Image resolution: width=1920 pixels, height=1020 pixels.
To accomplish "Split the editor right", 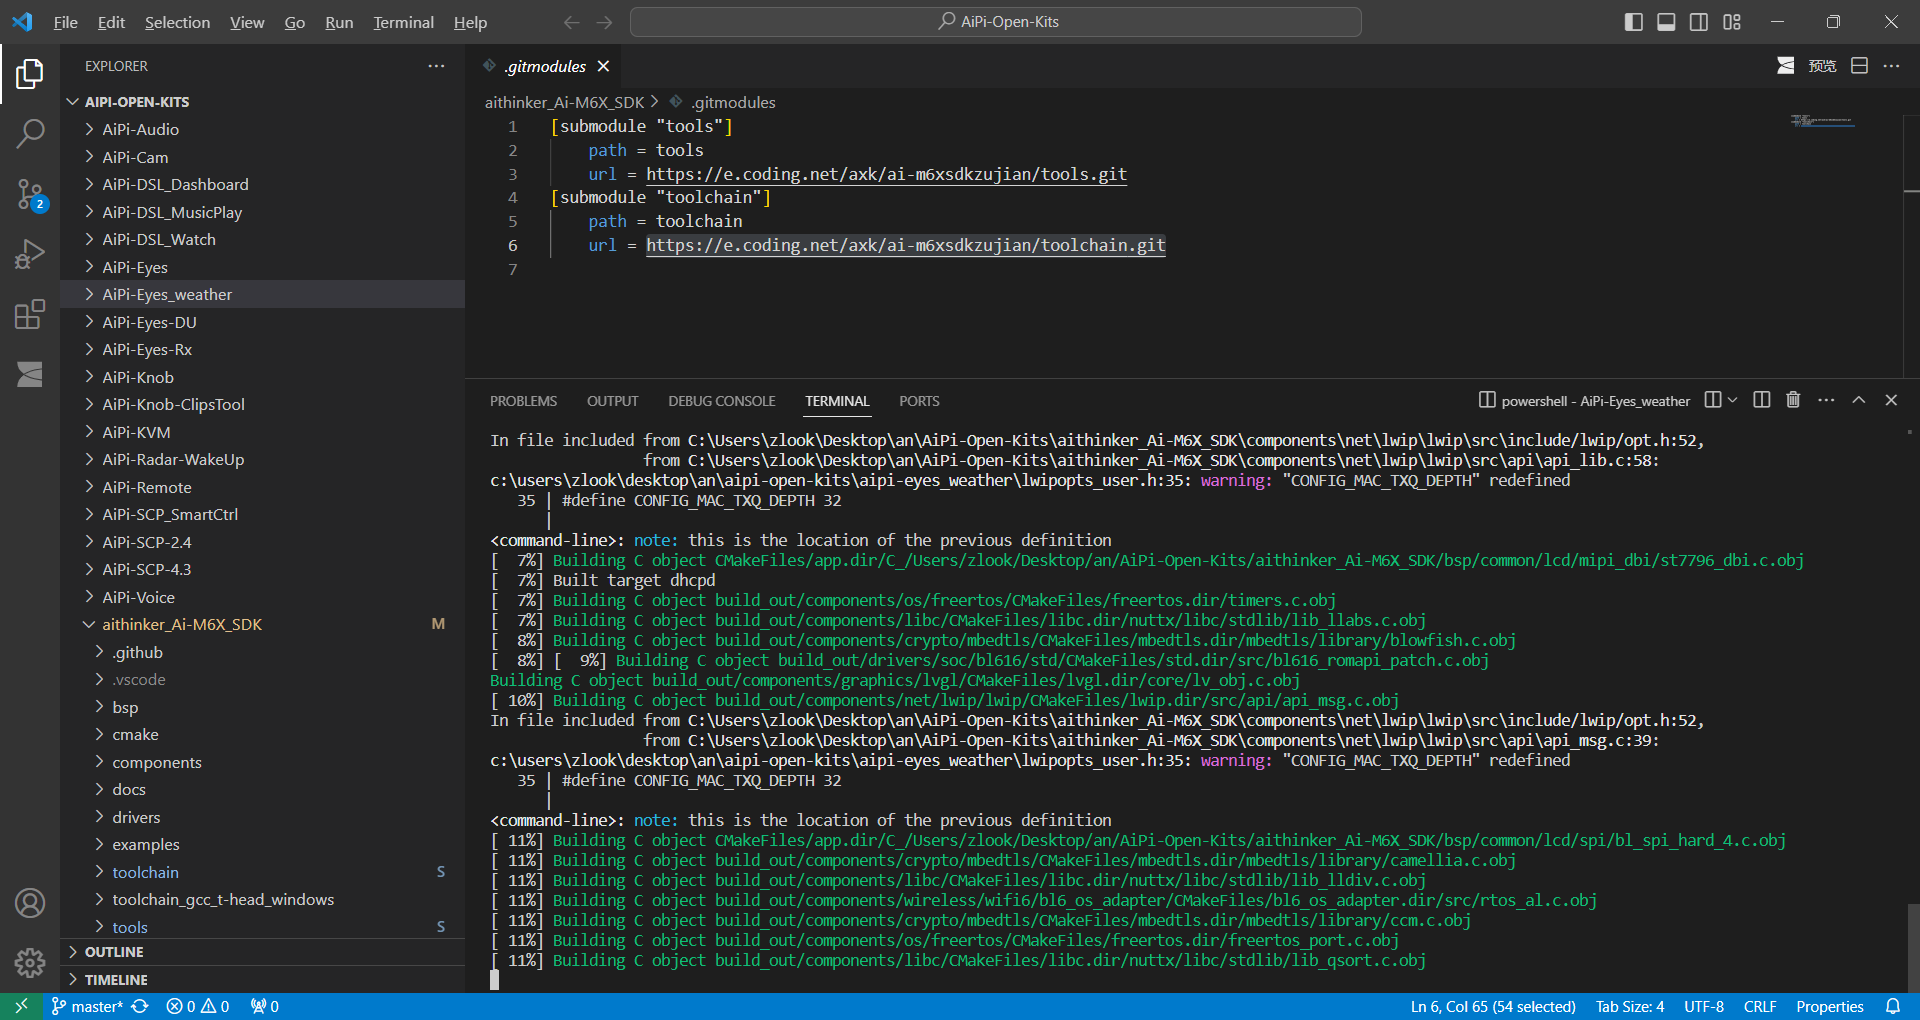I will click(x=1859, y=66).
